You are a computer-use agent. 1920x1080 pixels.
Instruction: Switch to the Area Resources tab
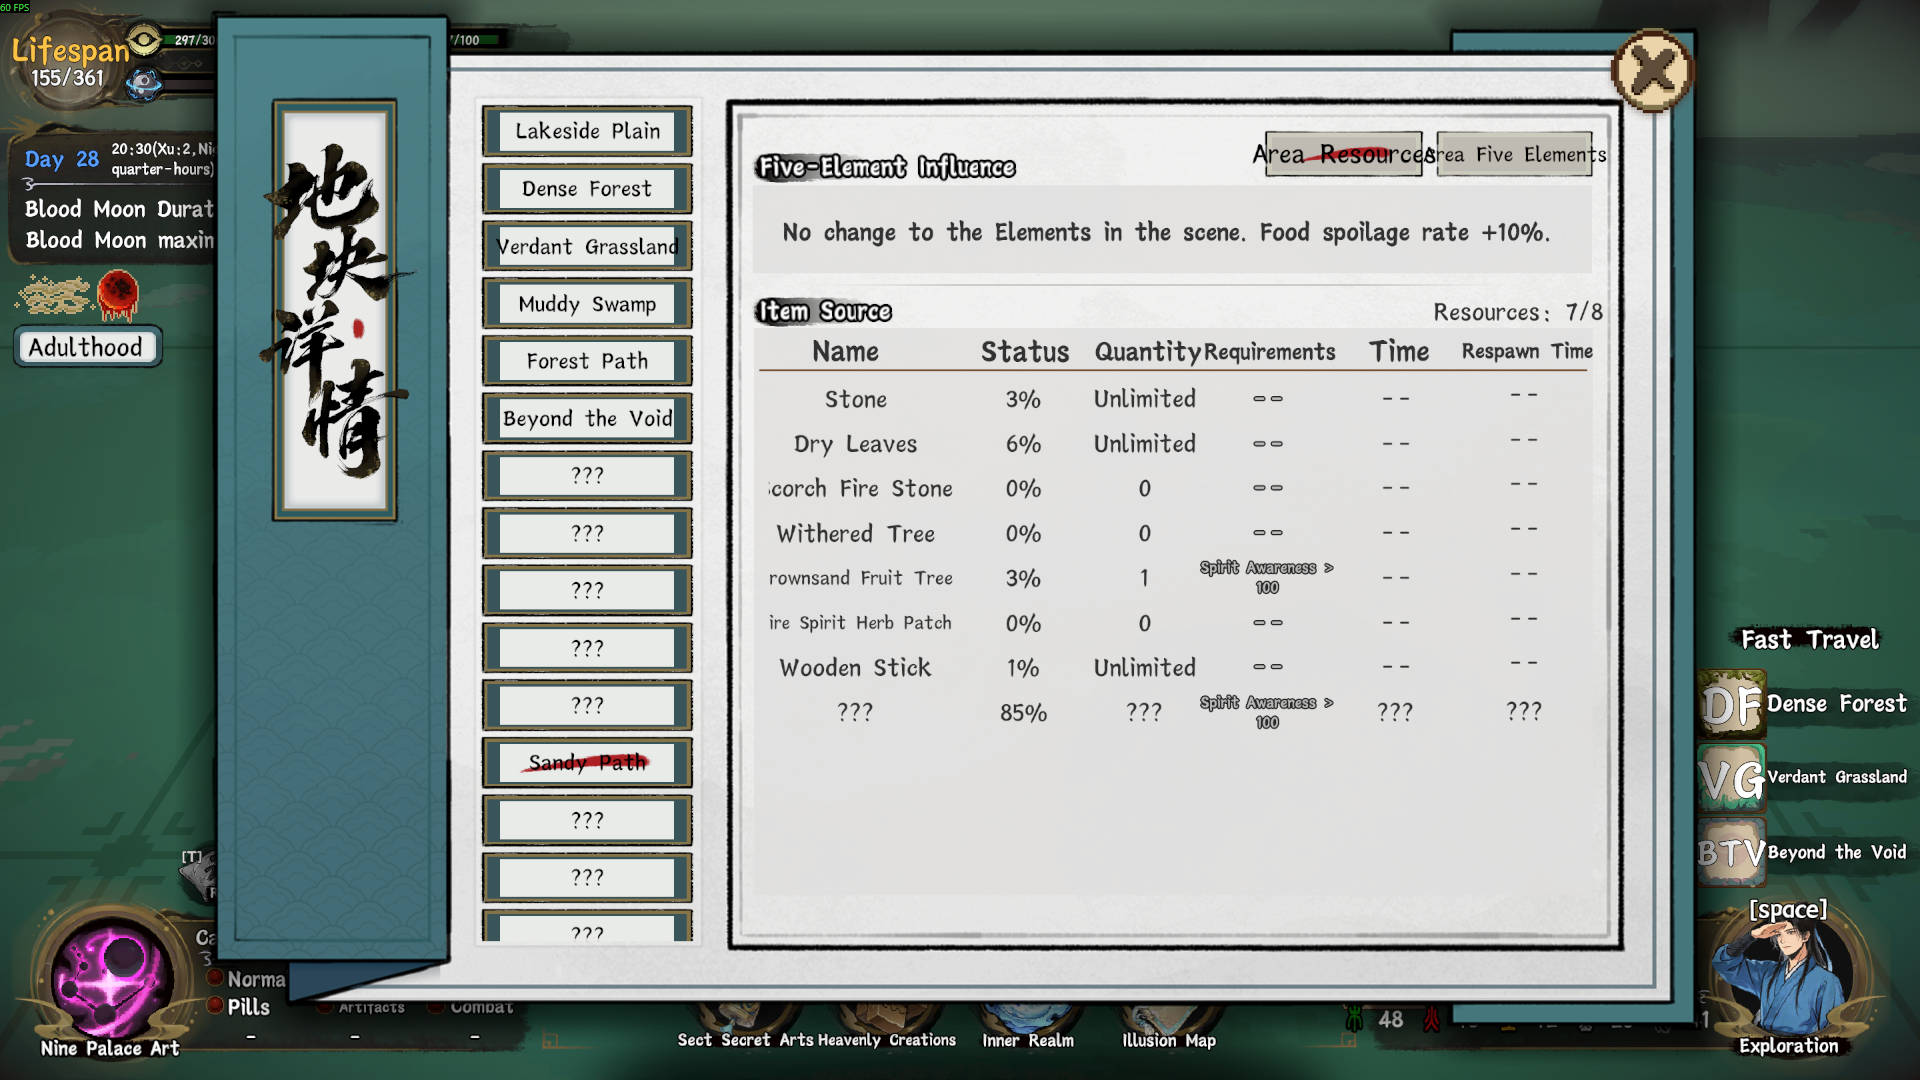tap(1343, 154)
